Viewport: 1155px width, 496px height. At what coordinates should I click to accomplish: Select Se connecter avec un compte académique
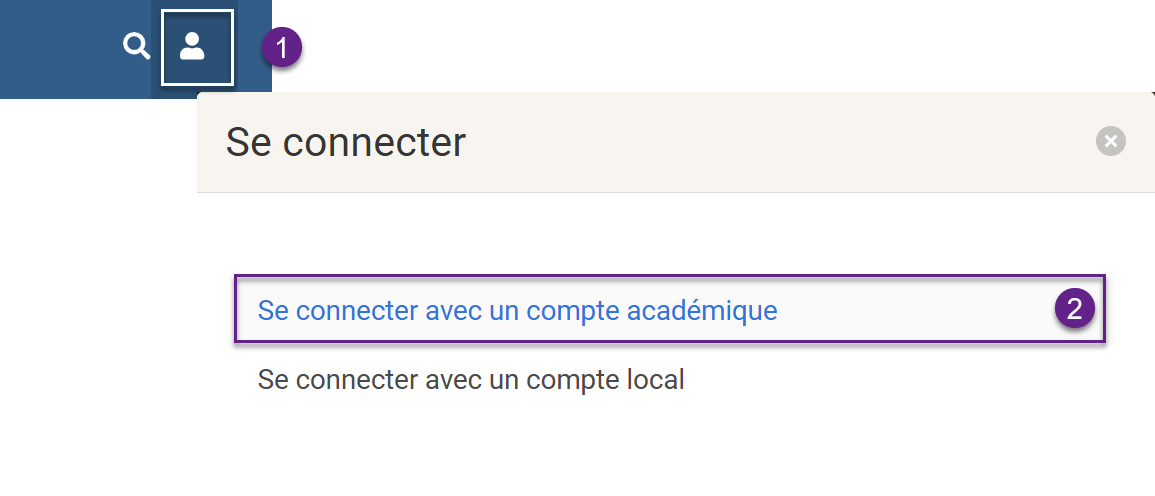coord(517,311)
